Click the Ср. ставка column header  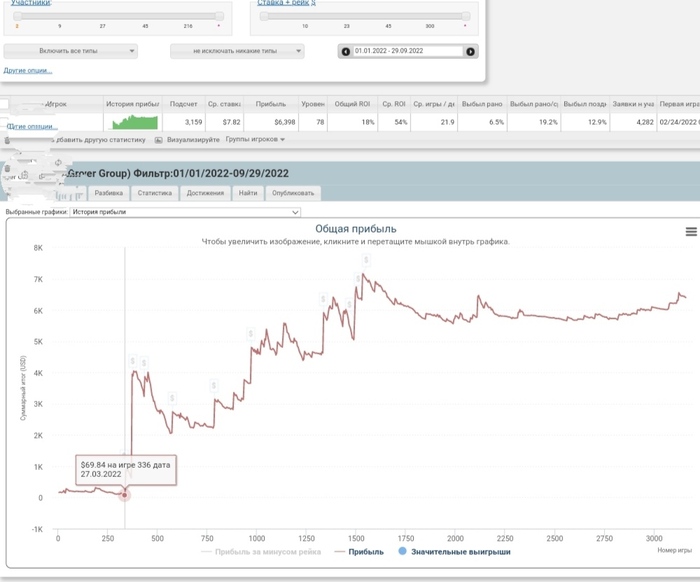click(224, 104)
